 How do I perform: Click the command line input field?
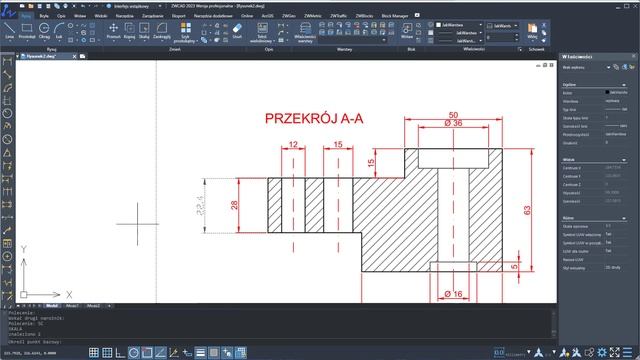tap(280, 342)
